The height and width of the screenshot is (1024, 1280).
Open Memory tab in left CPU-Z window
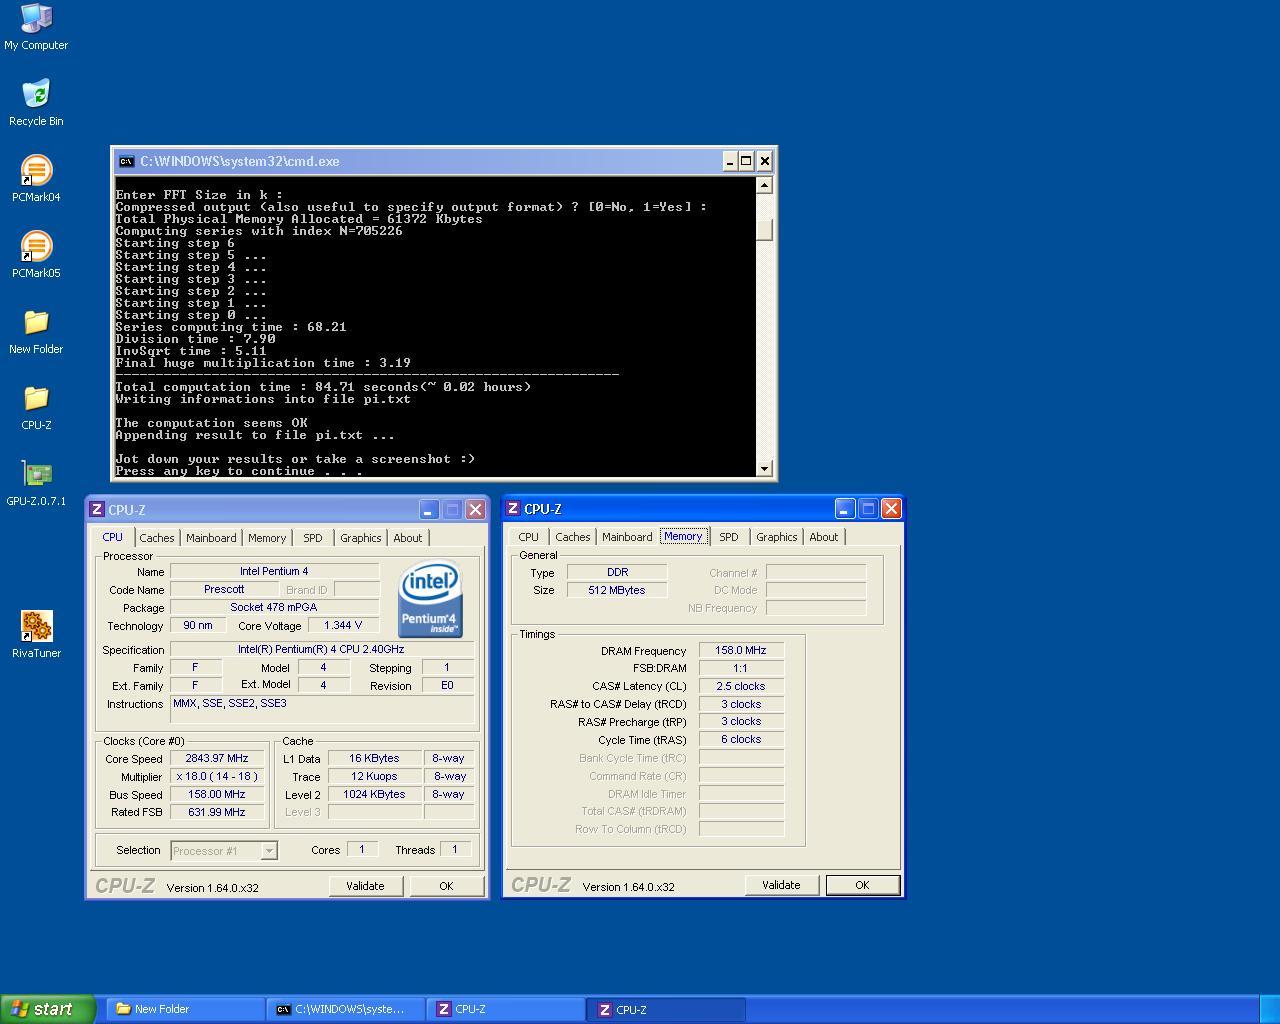[267, 538]
